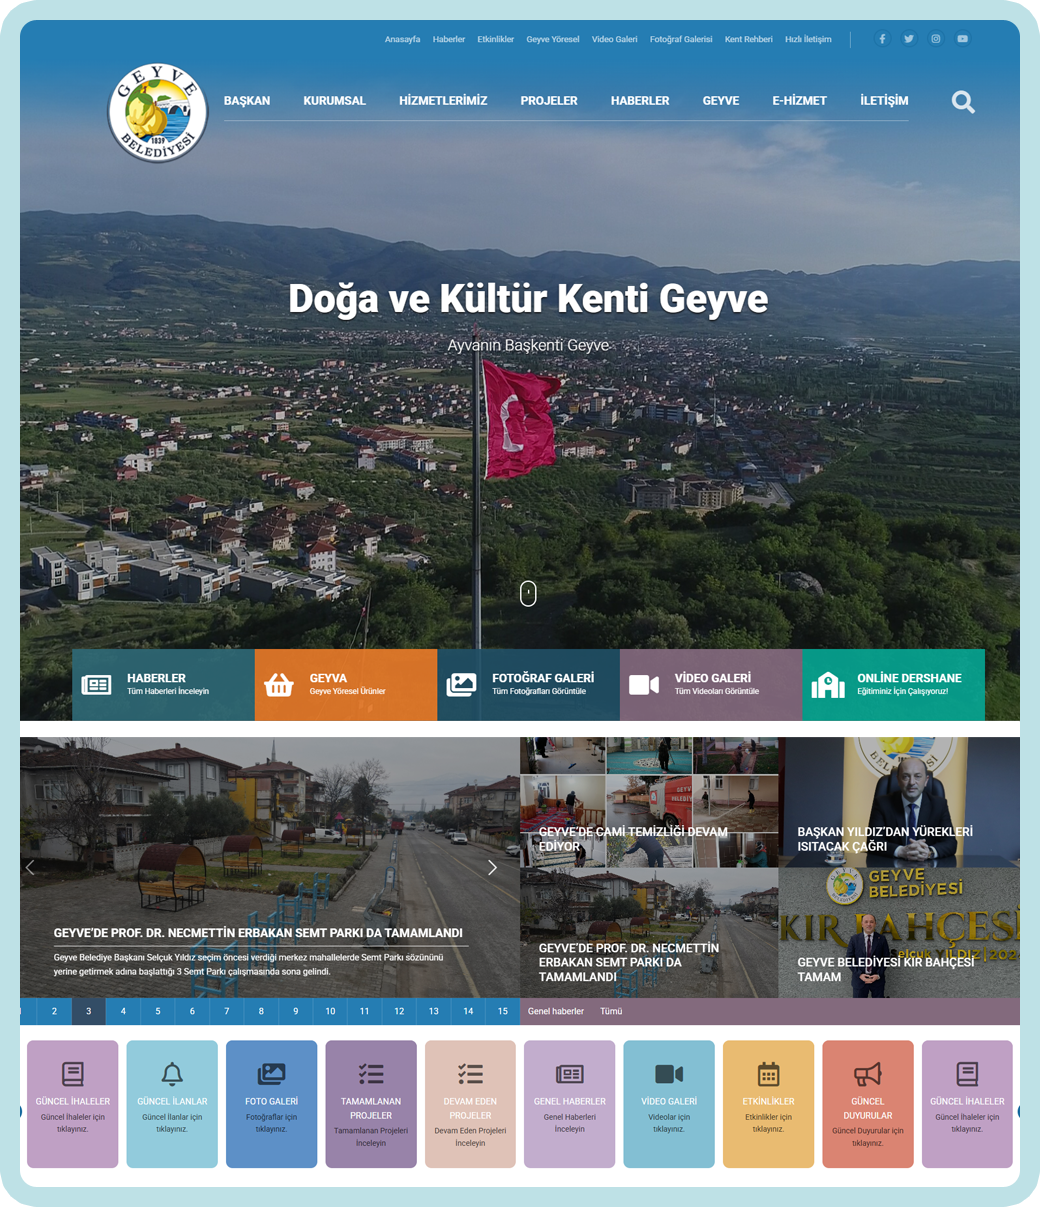Open the Kurumsal main menu item
The image size is (1040, 1207).
(x=334, y=101)
